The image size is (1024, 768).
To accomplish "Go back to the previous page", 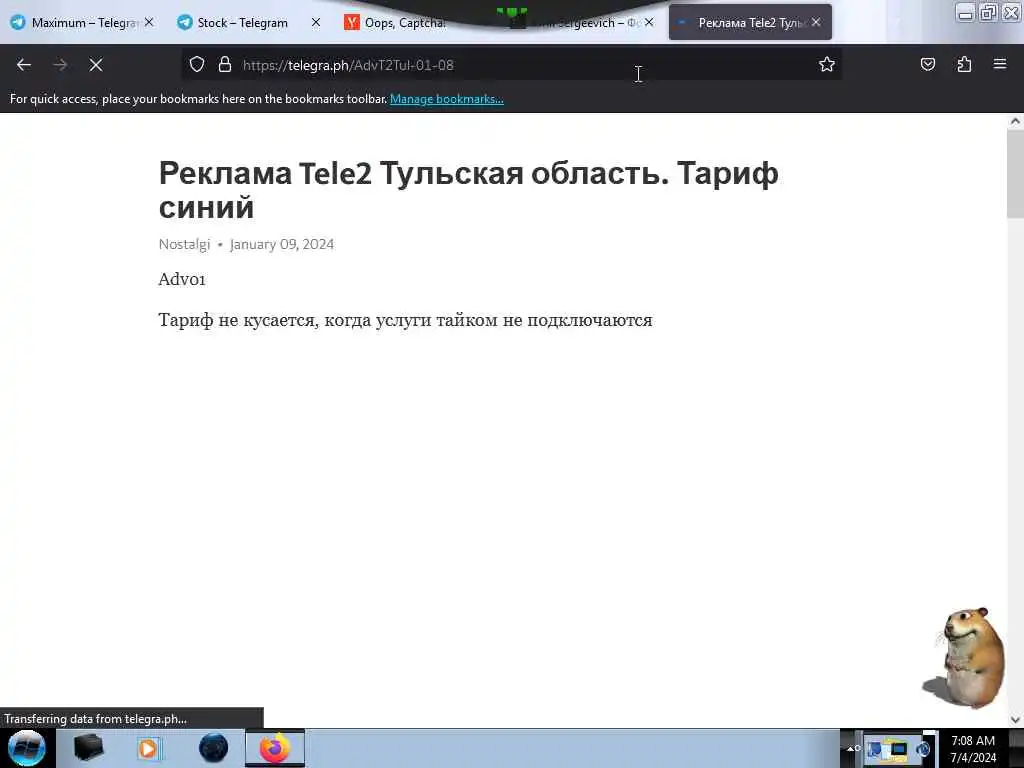I will pos(24,65).
